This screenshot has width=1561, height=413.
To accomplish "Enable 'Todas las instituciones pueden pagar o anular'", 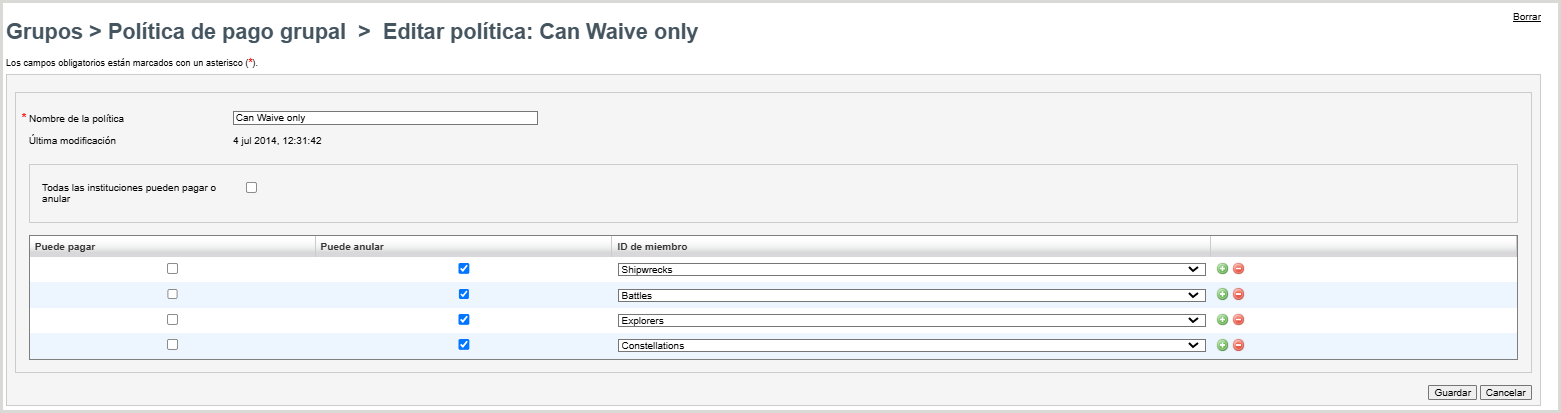I will coord(252,187).
